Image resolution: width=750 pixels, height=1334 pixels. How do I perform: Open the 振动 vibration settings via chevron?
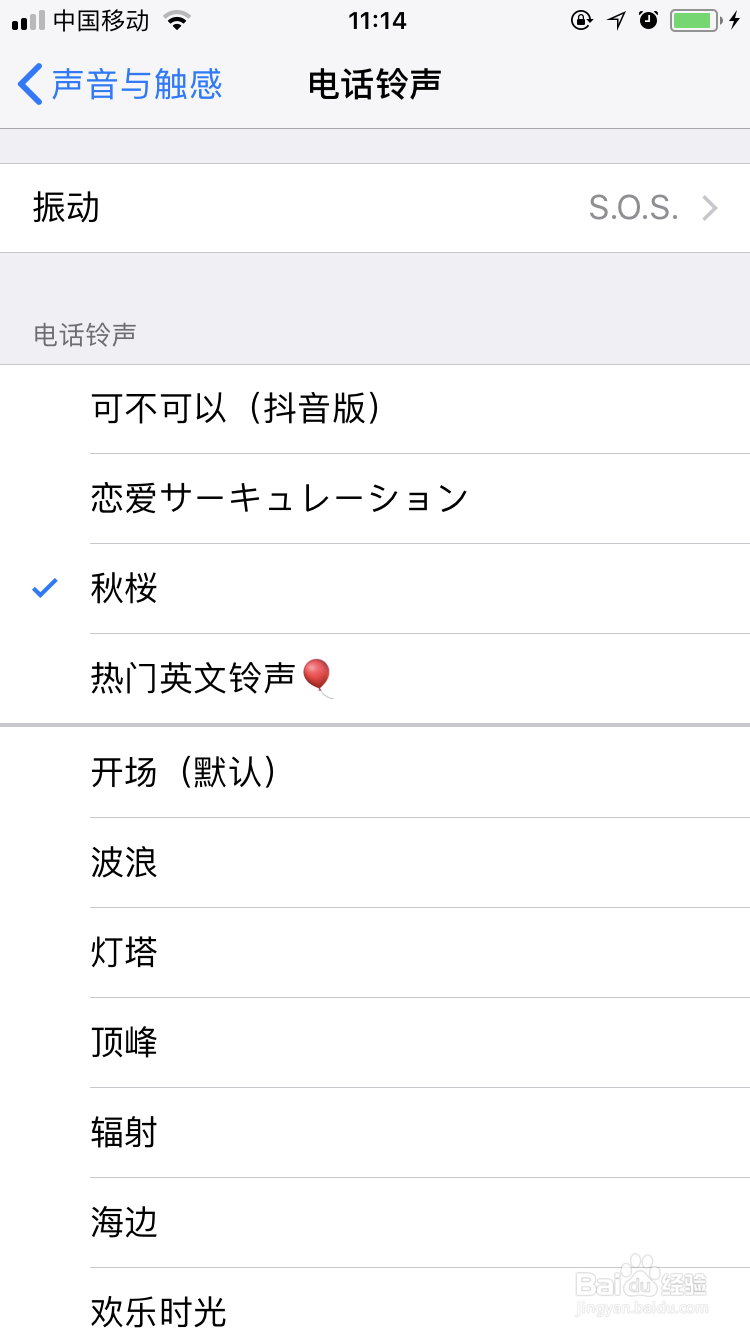tap(709, 207)
